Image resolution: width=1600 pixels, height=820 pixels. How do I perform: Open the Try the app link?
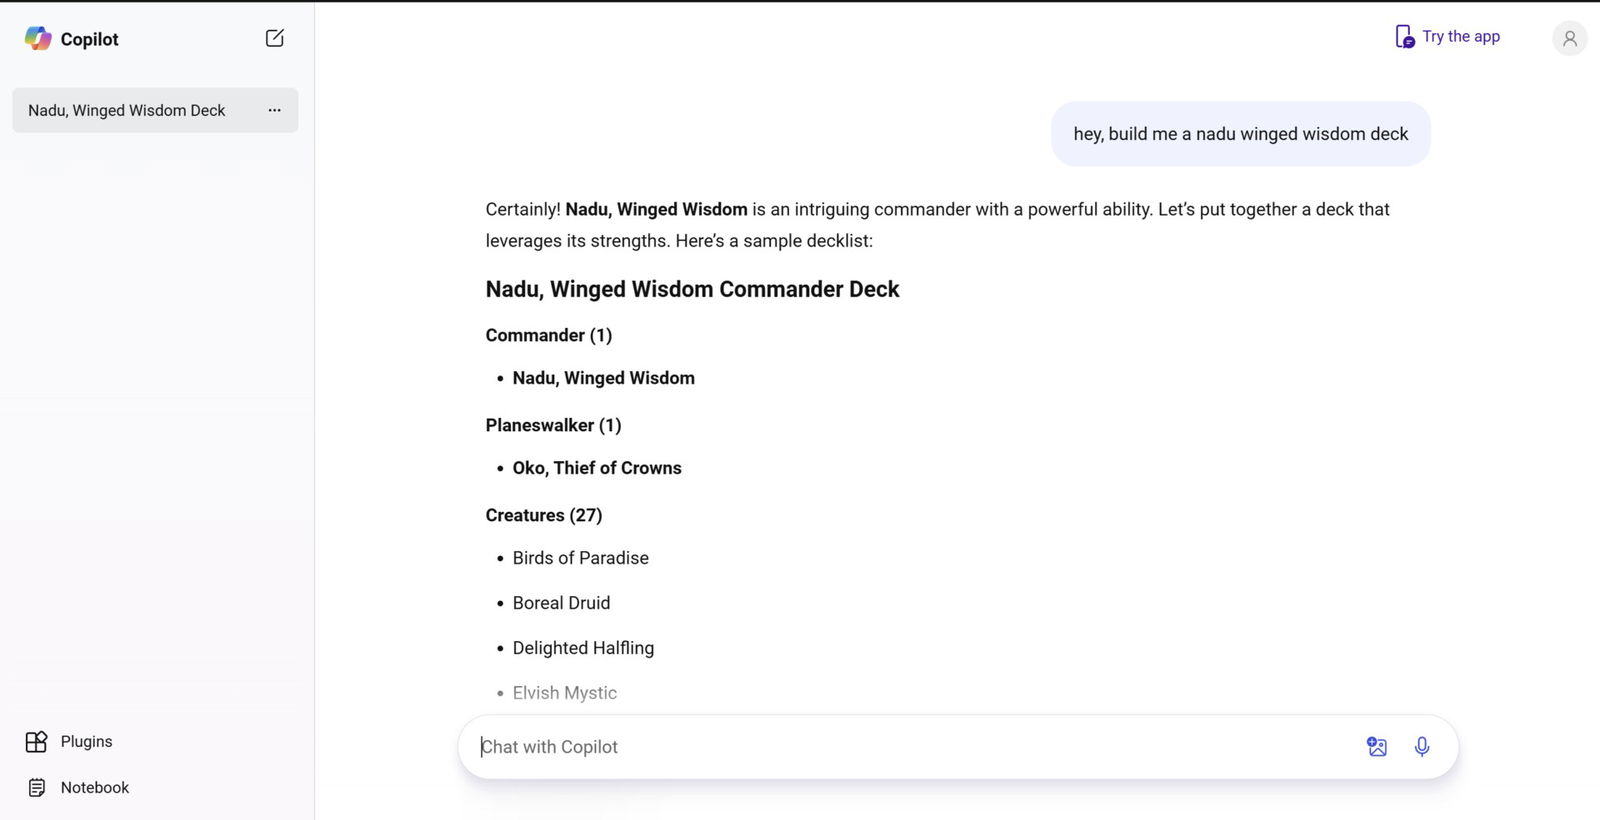click(1461, 36)
